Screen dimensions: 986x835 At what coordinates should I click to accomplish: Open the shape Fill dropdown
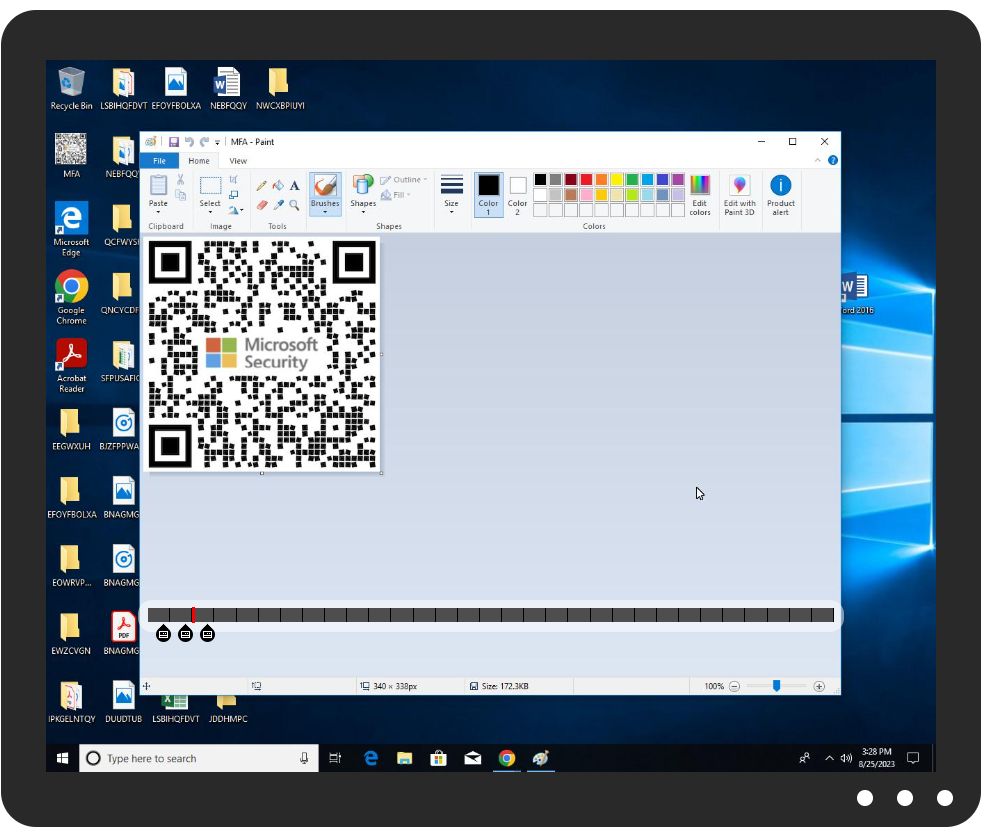(x=396, y=196)
